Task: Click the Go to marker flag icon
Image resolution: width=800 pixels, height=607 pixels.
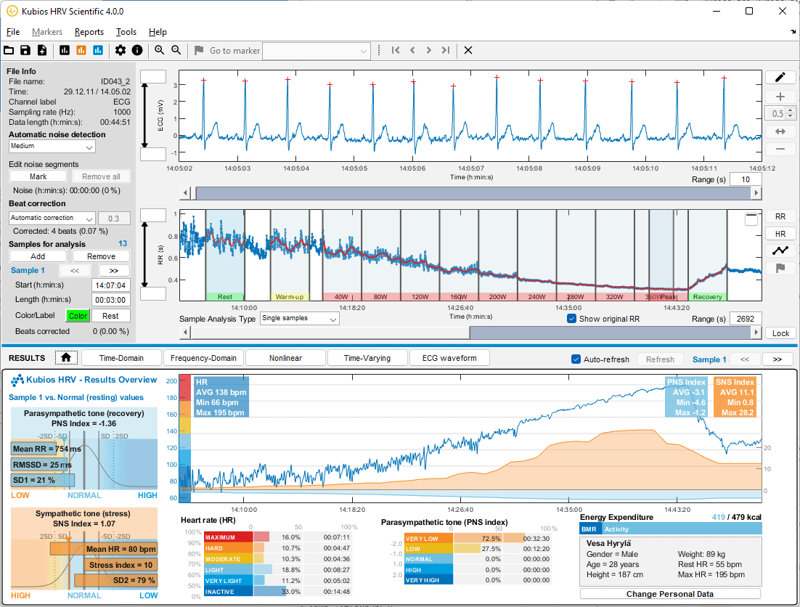Action: [199, 50]
